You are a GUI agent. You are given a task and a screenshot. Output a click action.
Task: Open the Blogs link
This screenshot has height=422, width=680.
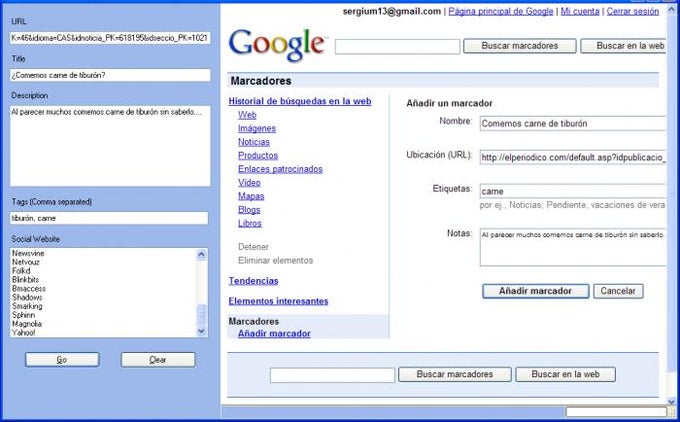pos(249,209)
